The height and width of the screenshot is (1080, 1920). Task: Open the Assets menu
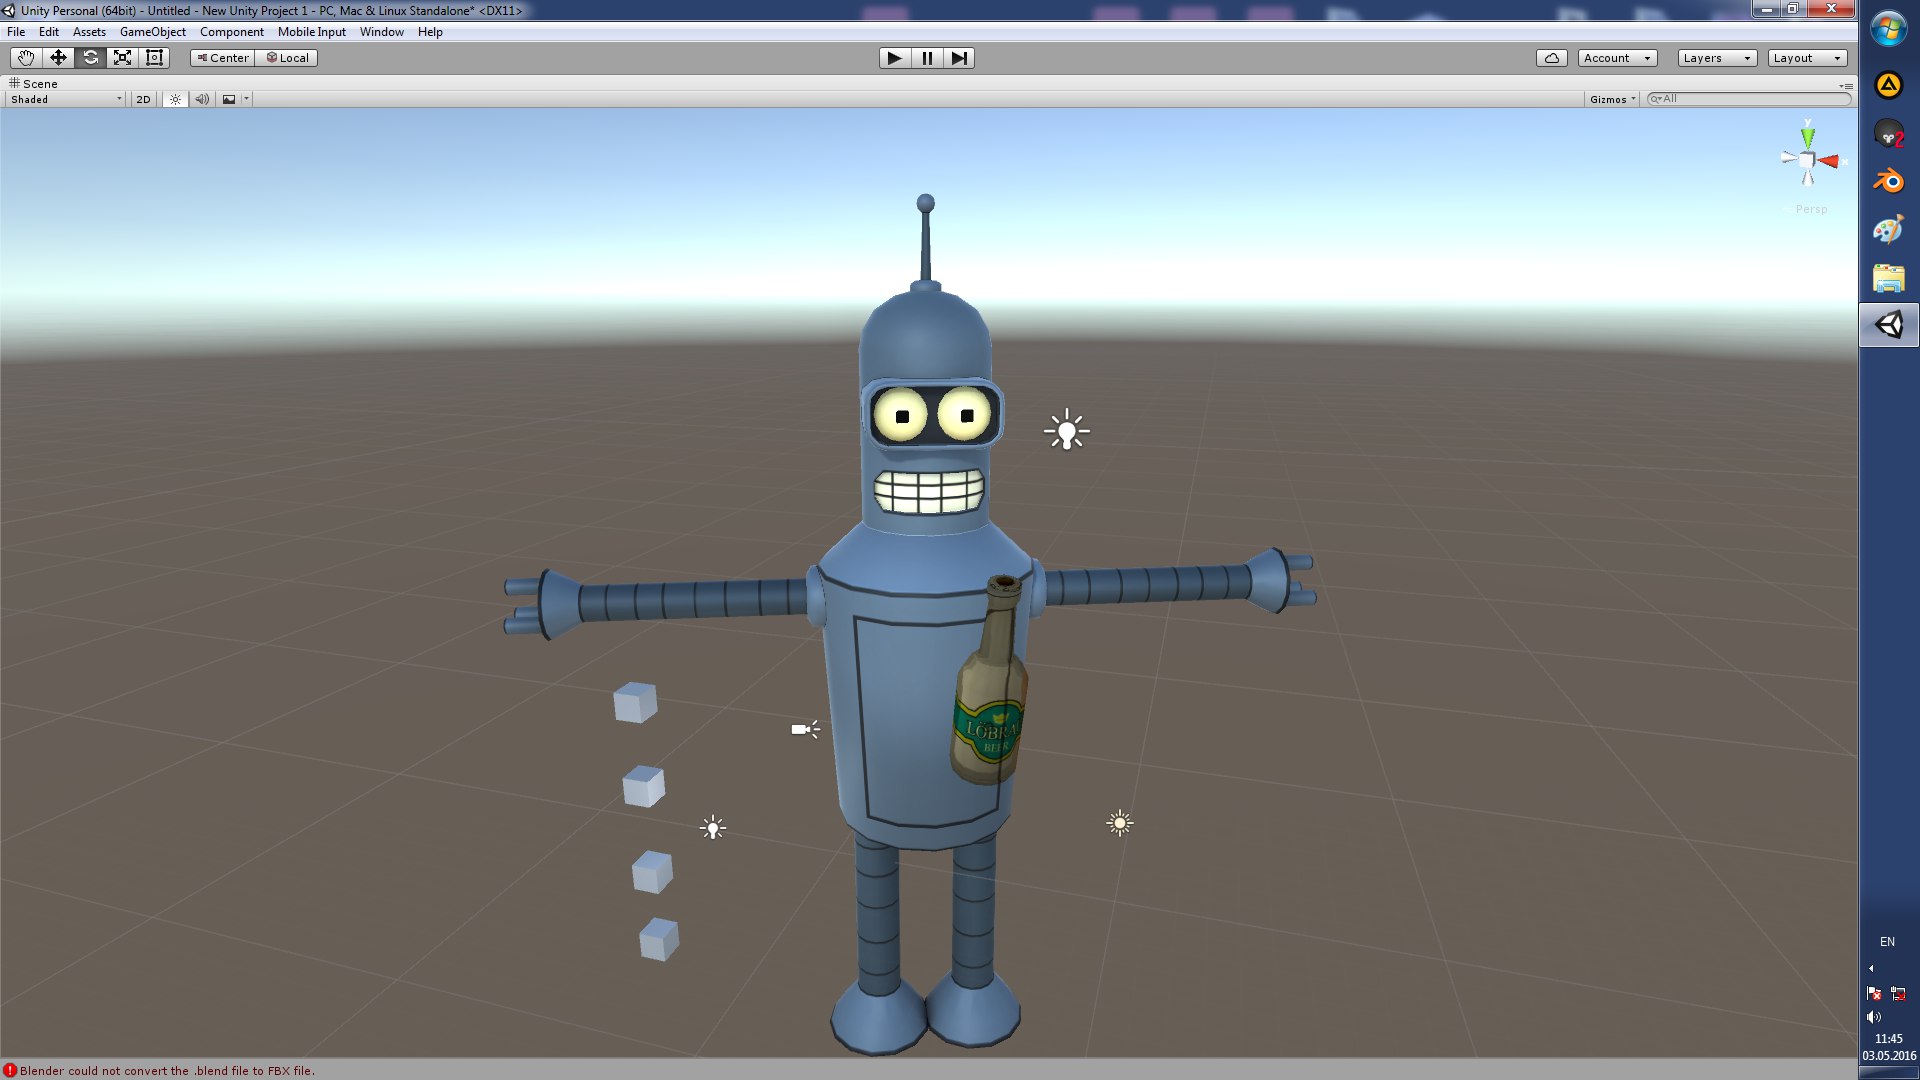coord(89,32)
